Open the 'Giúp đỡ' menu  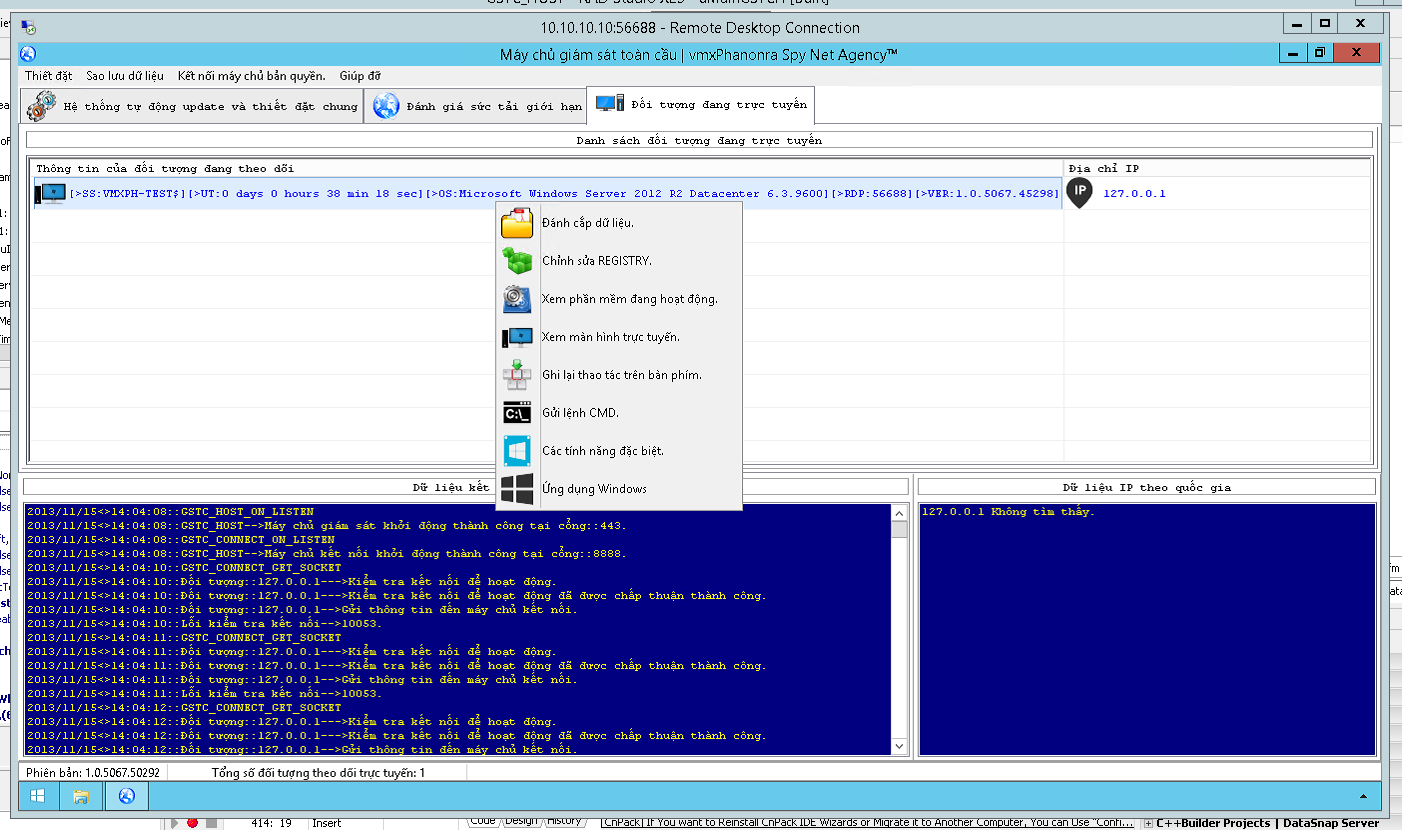click(360, 76)
